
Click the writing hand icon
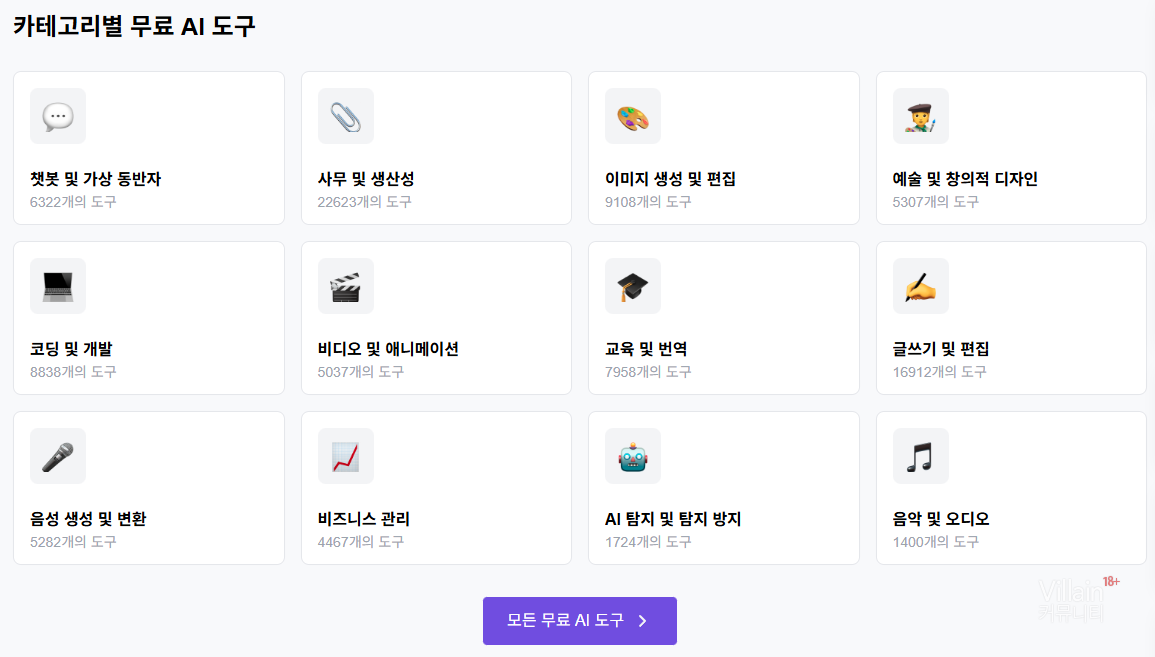coord(920,286)
